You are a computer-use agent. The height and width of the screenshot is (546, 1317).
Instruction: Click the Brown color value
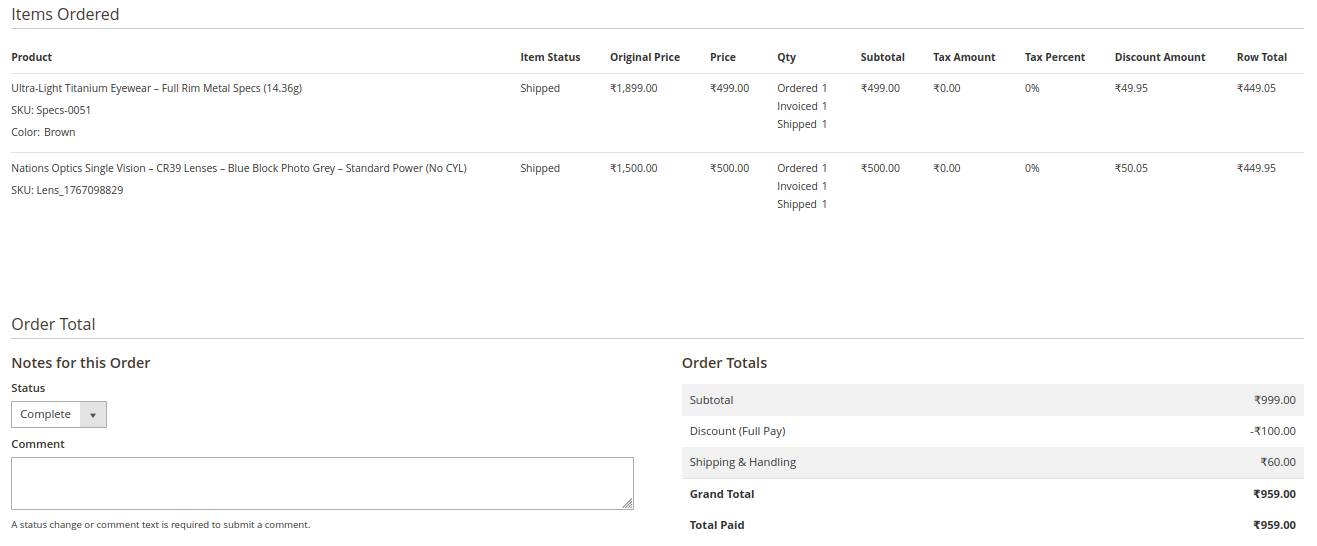pyautogui.click(x=60, y=132)
